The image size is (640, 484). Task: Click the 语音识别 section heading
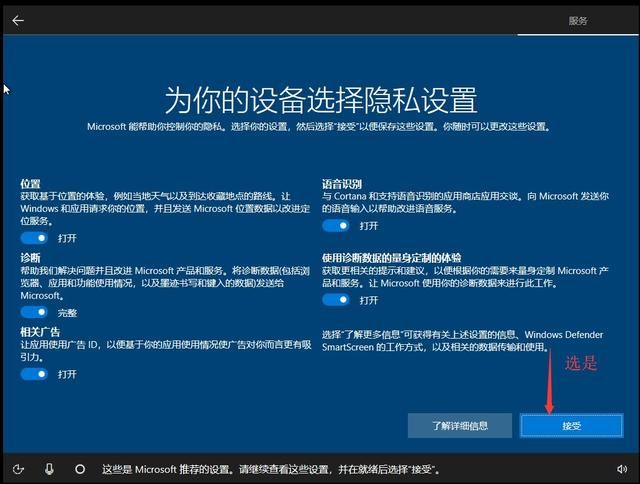342,184
